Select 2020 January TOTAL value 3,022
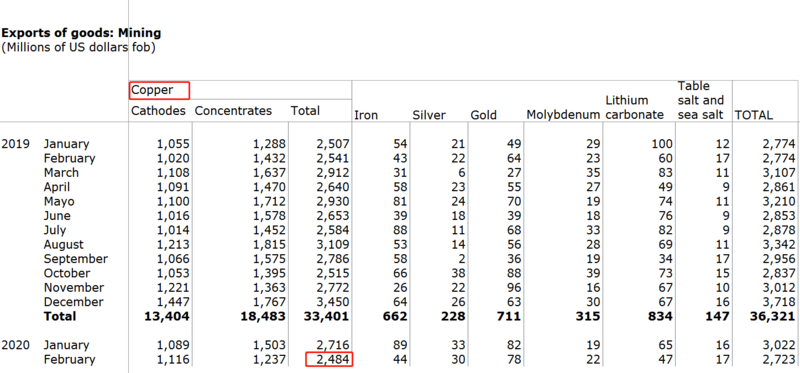Viewport: 800px width, 373px height. 779,345
